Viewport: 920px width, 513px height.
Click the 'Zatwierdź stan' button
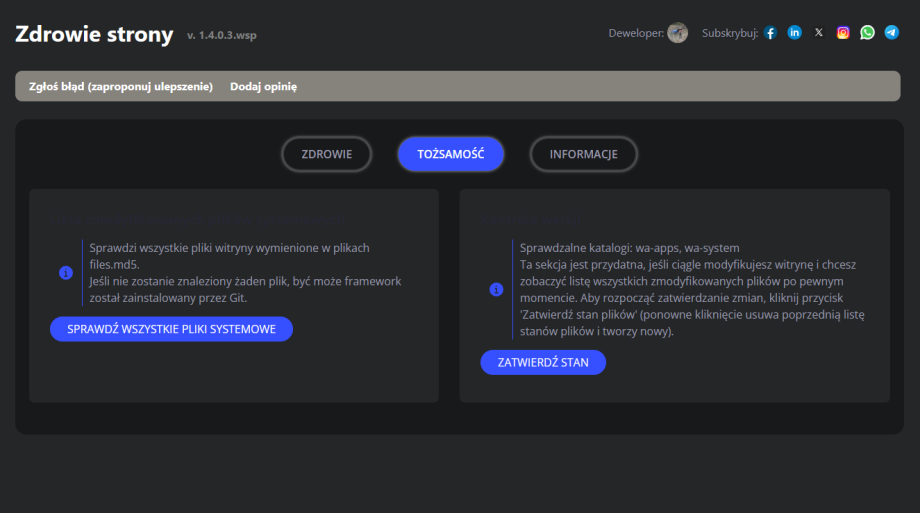point(543,362)
